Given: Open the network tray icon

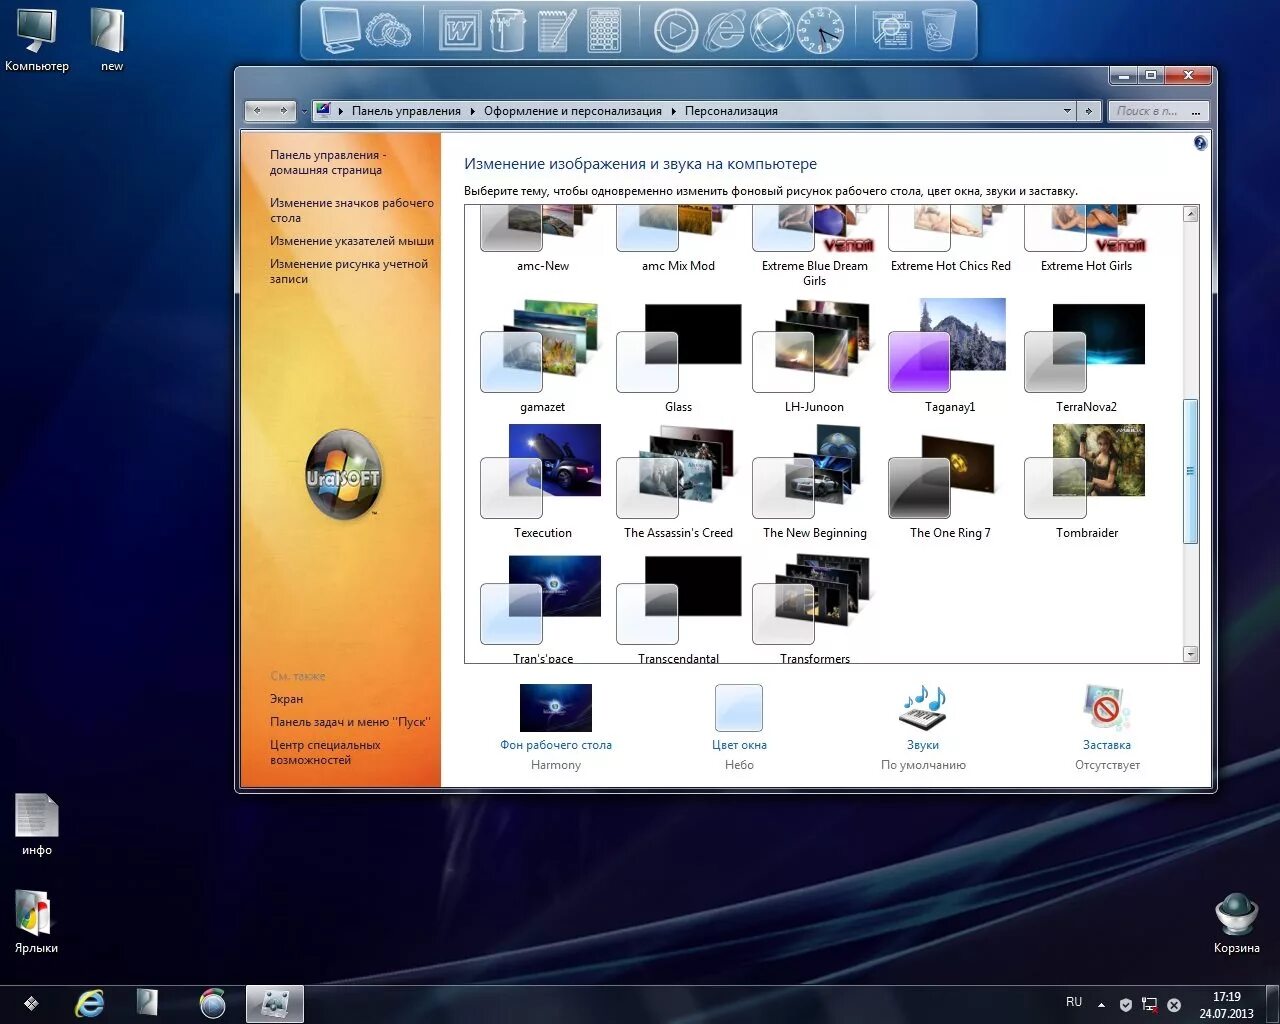Looking at the screenshot, I should tap(1150, 1004).
